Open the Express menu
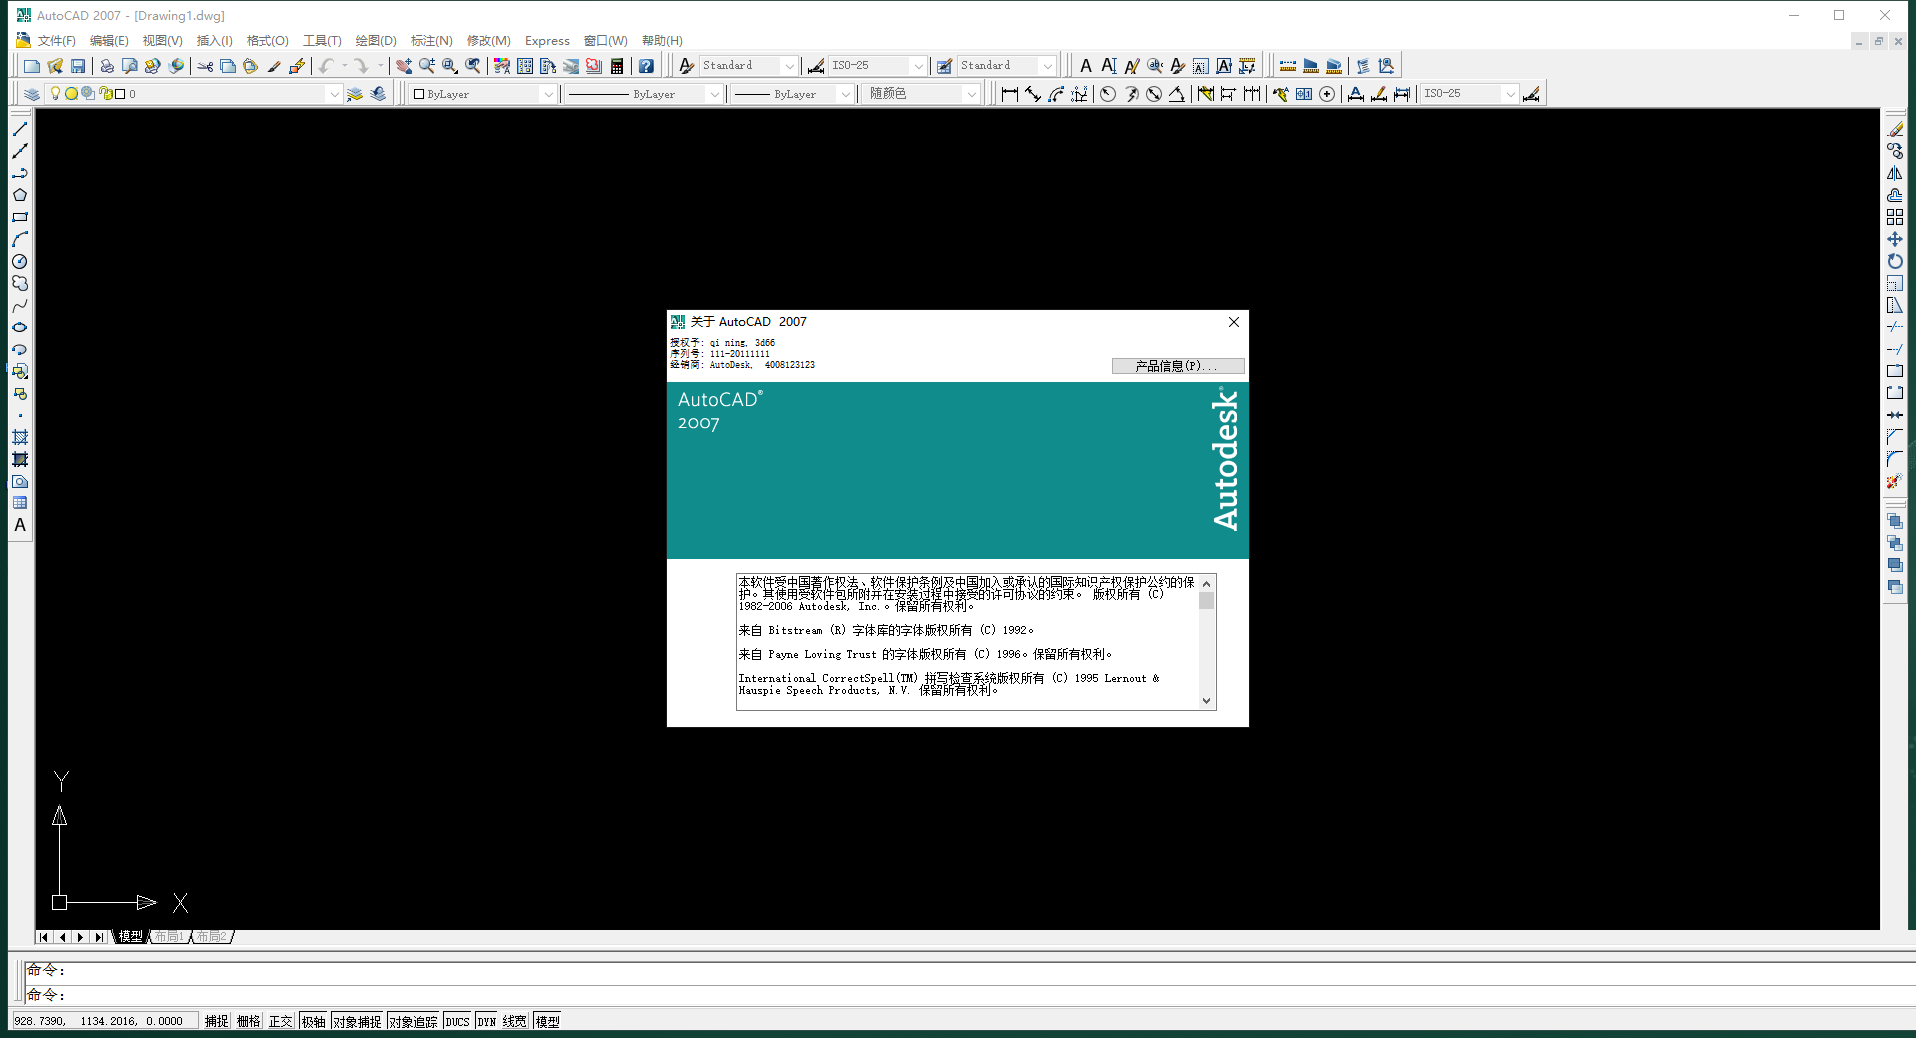This screenshot has width=1916, height=1038. 547,41
